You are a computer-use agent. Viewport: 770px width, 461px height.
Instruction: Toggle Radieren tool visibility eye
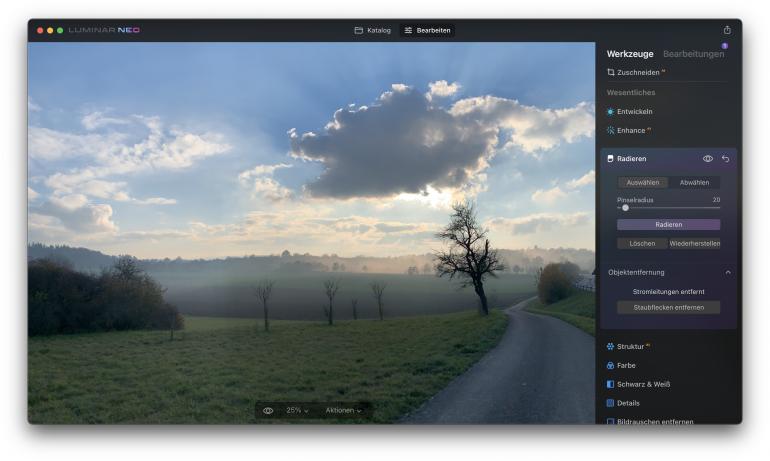coord(708,159)
